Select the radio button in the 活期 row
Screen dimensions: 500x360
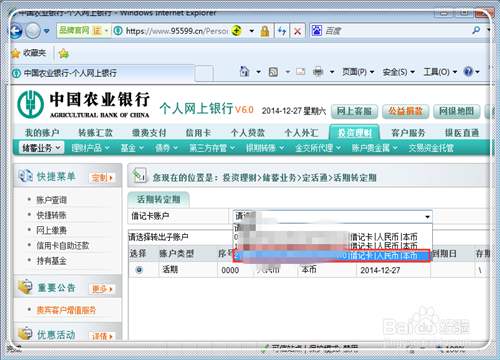(x=139, y=269)
